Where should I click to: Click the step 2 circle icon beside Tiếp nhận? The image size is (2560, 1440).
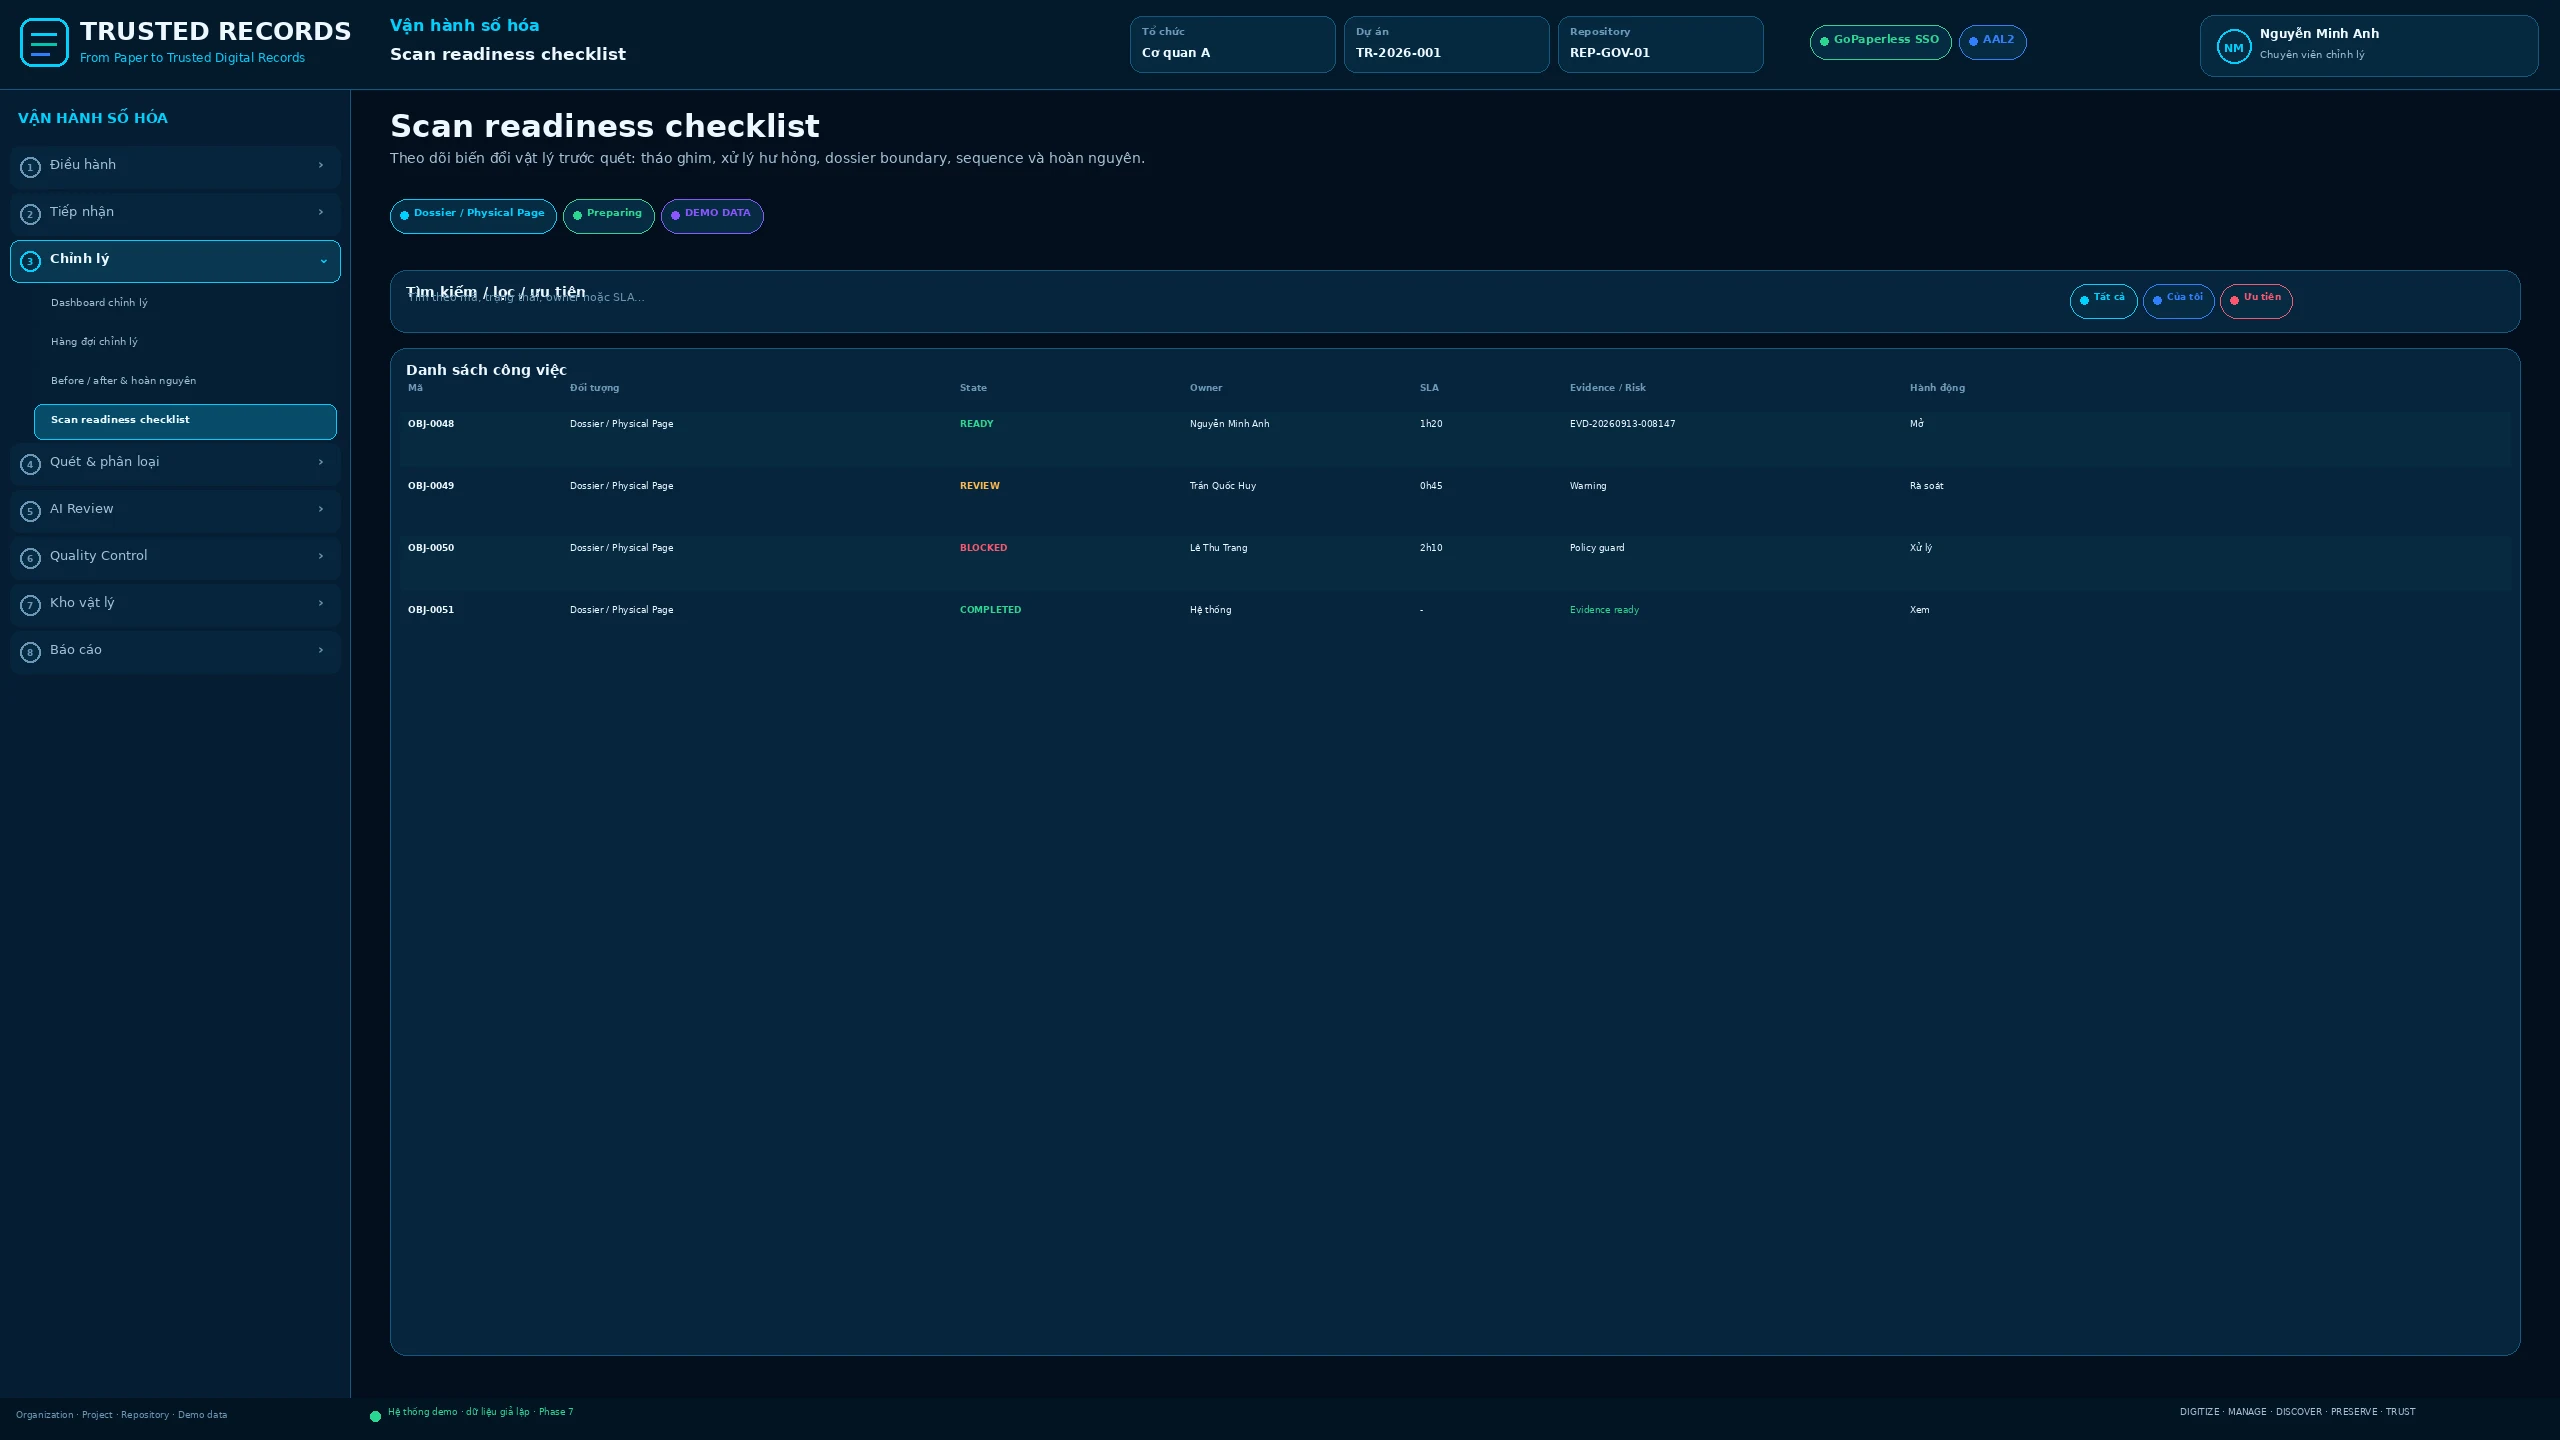30,214
